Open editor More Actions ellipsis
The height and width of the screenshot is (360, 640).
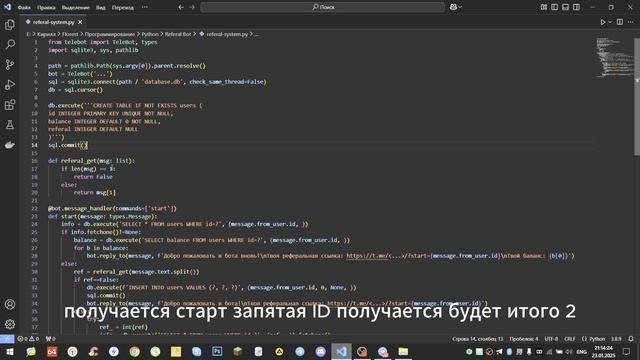pos(631,22)
